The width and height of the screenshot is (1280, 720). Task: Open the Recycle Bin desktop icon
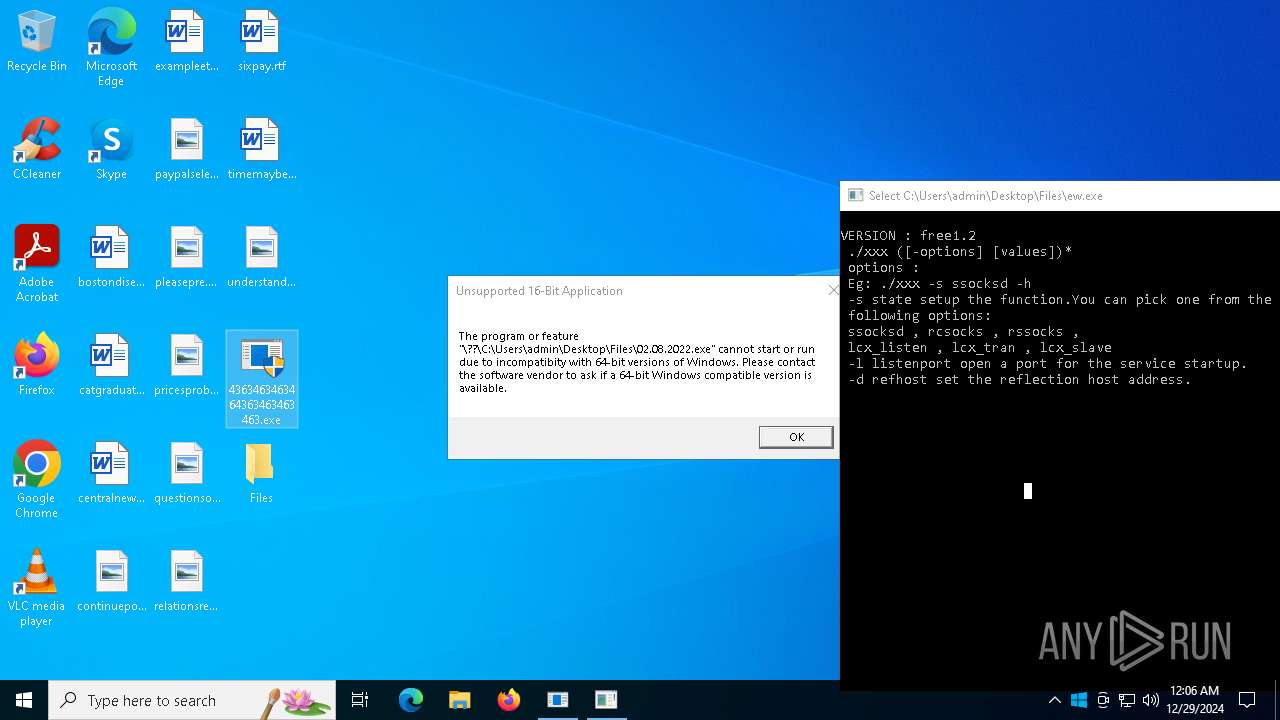click(x=37, y=42)
